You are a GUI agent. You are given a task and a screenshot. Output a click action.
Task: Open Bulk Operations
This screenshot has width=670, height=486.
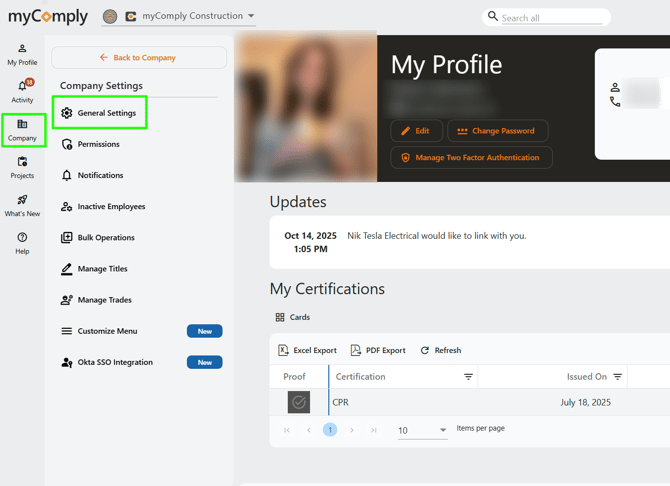click(x=106, y=238)
